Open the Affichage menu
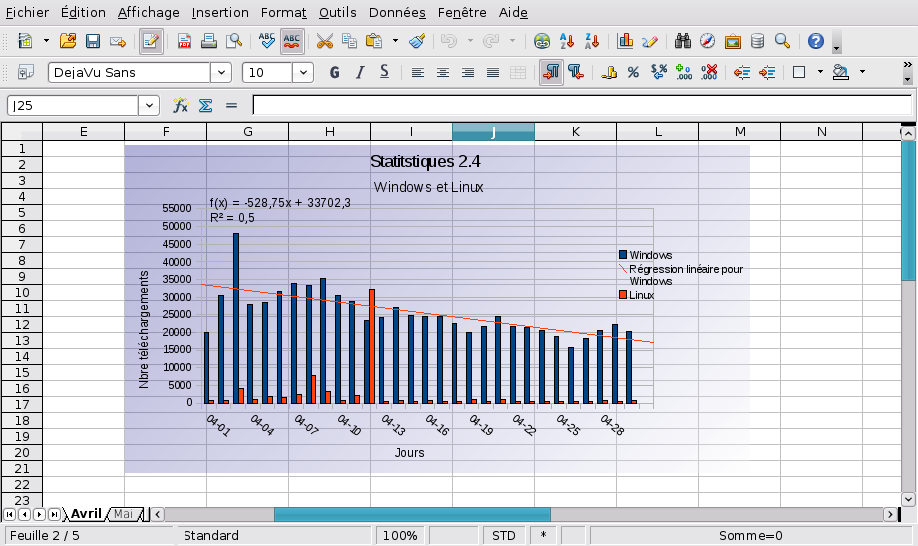This screenshot has height=546, width=918. [x=149, y=12]
